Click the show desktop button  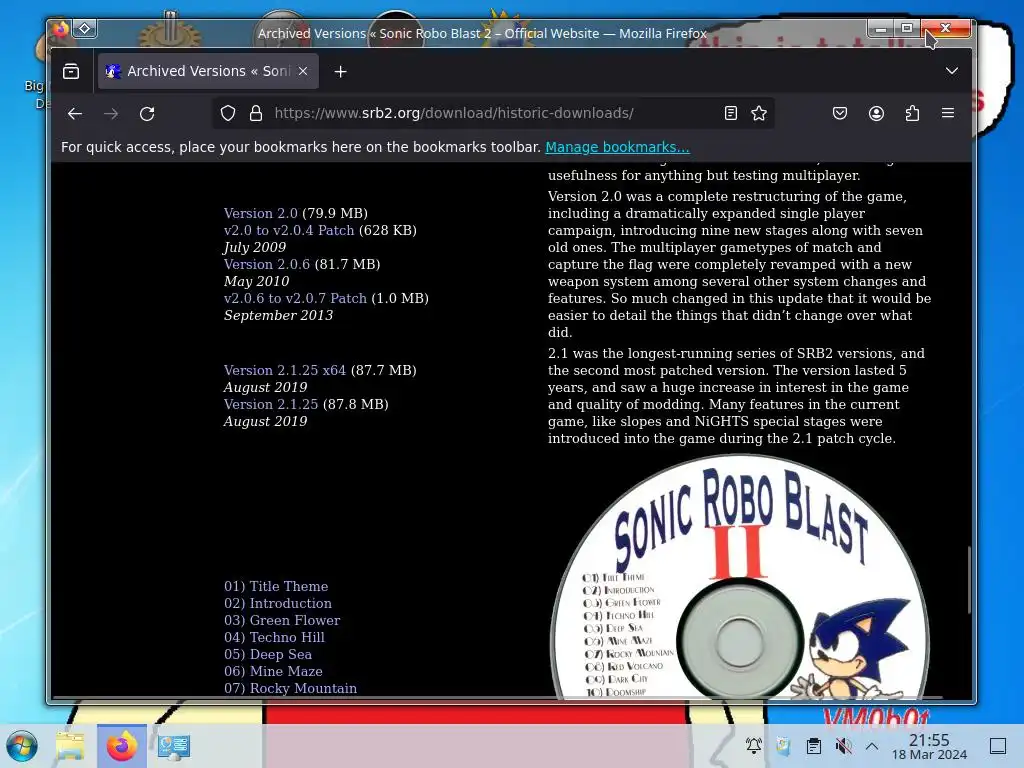(x=998, y=746)
